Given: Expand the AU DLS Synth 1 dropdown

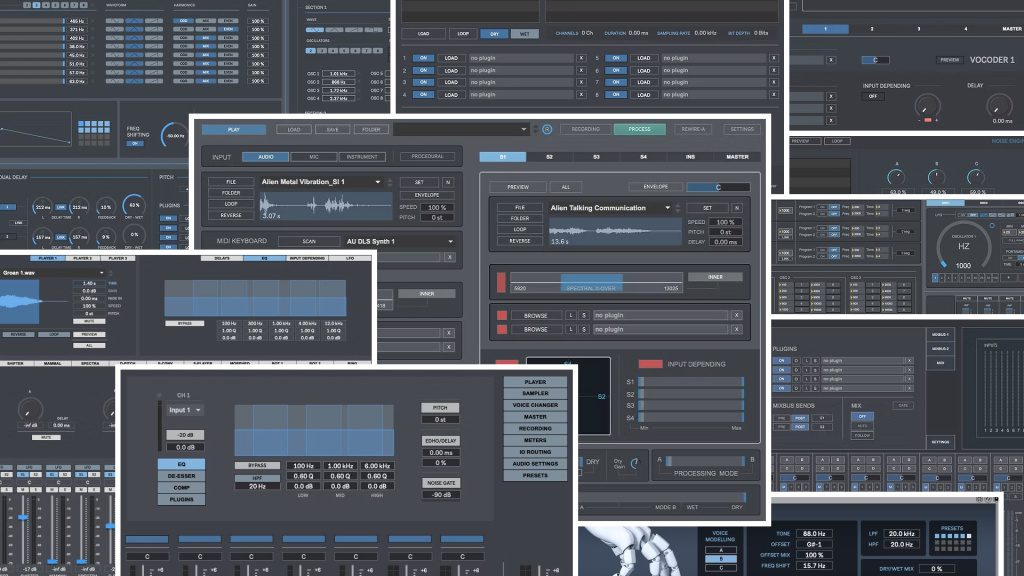Looking at the screenshot, I should (x=450, y=241).
